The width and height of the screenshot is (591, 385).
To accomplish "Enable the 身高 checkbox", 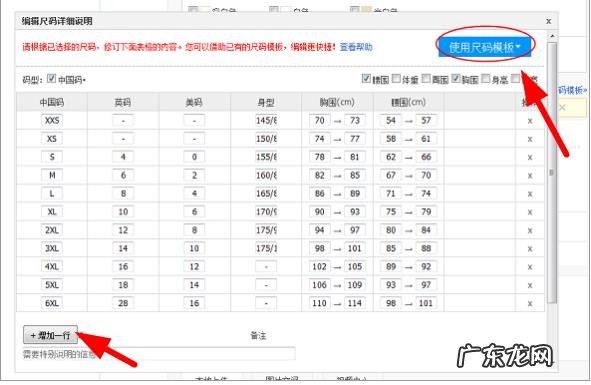I will (x=486, y=78).
